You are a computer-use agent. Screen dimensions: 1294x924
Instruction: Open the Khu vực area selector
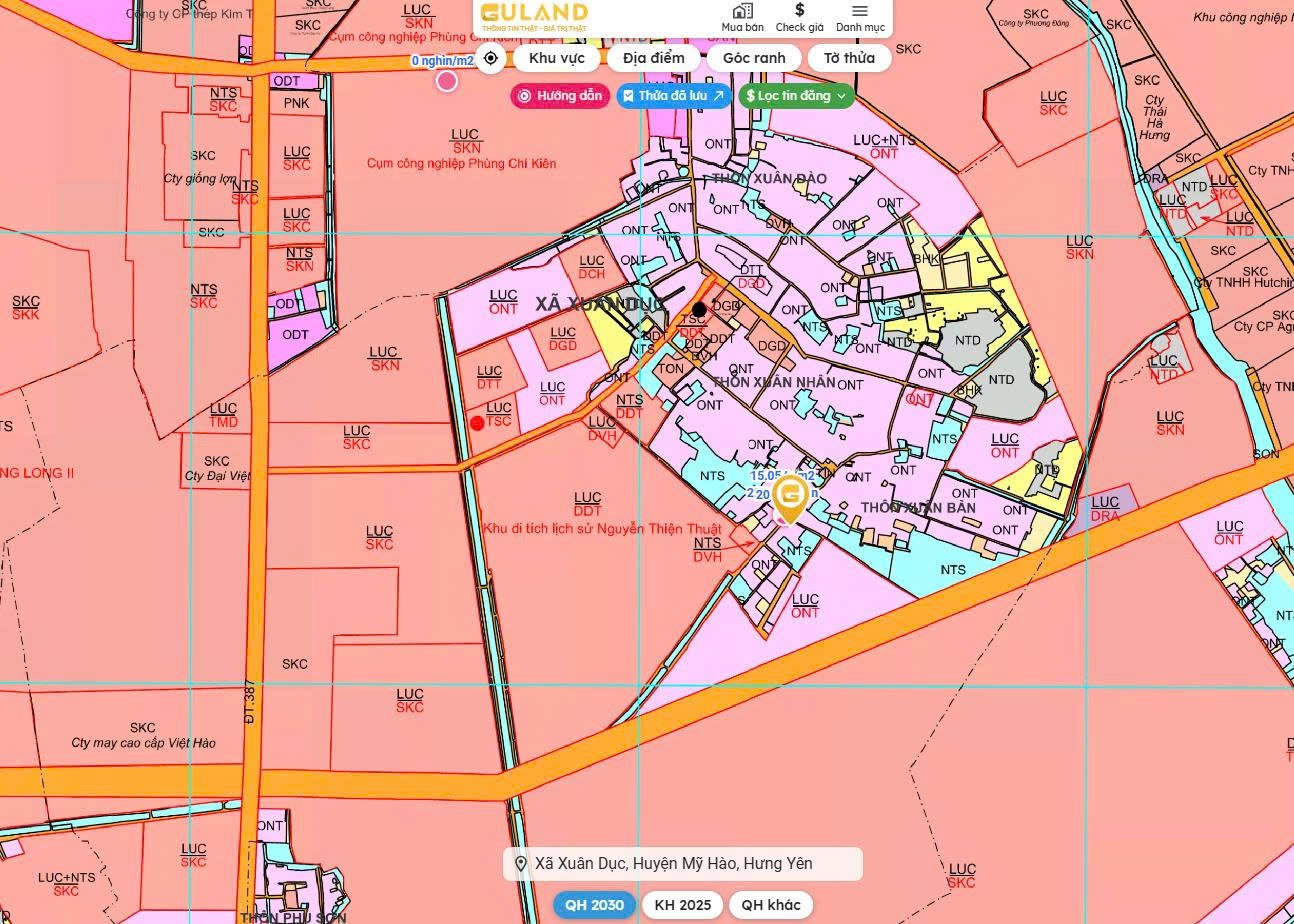point(556,58)
